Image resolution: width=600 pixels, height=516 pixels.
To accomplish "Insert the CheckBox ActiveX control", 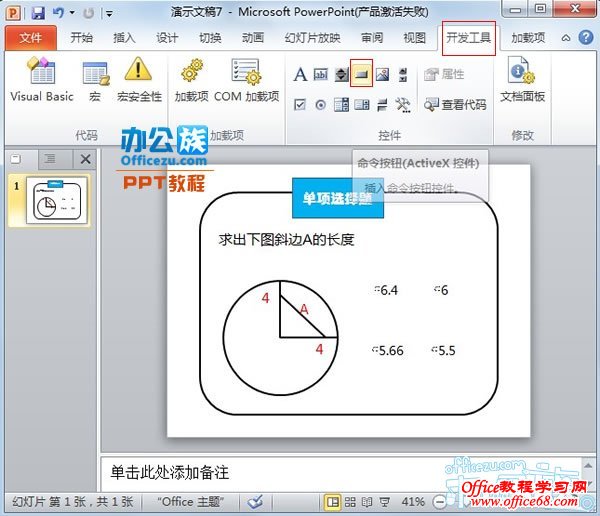I will [x=300, y=104].
